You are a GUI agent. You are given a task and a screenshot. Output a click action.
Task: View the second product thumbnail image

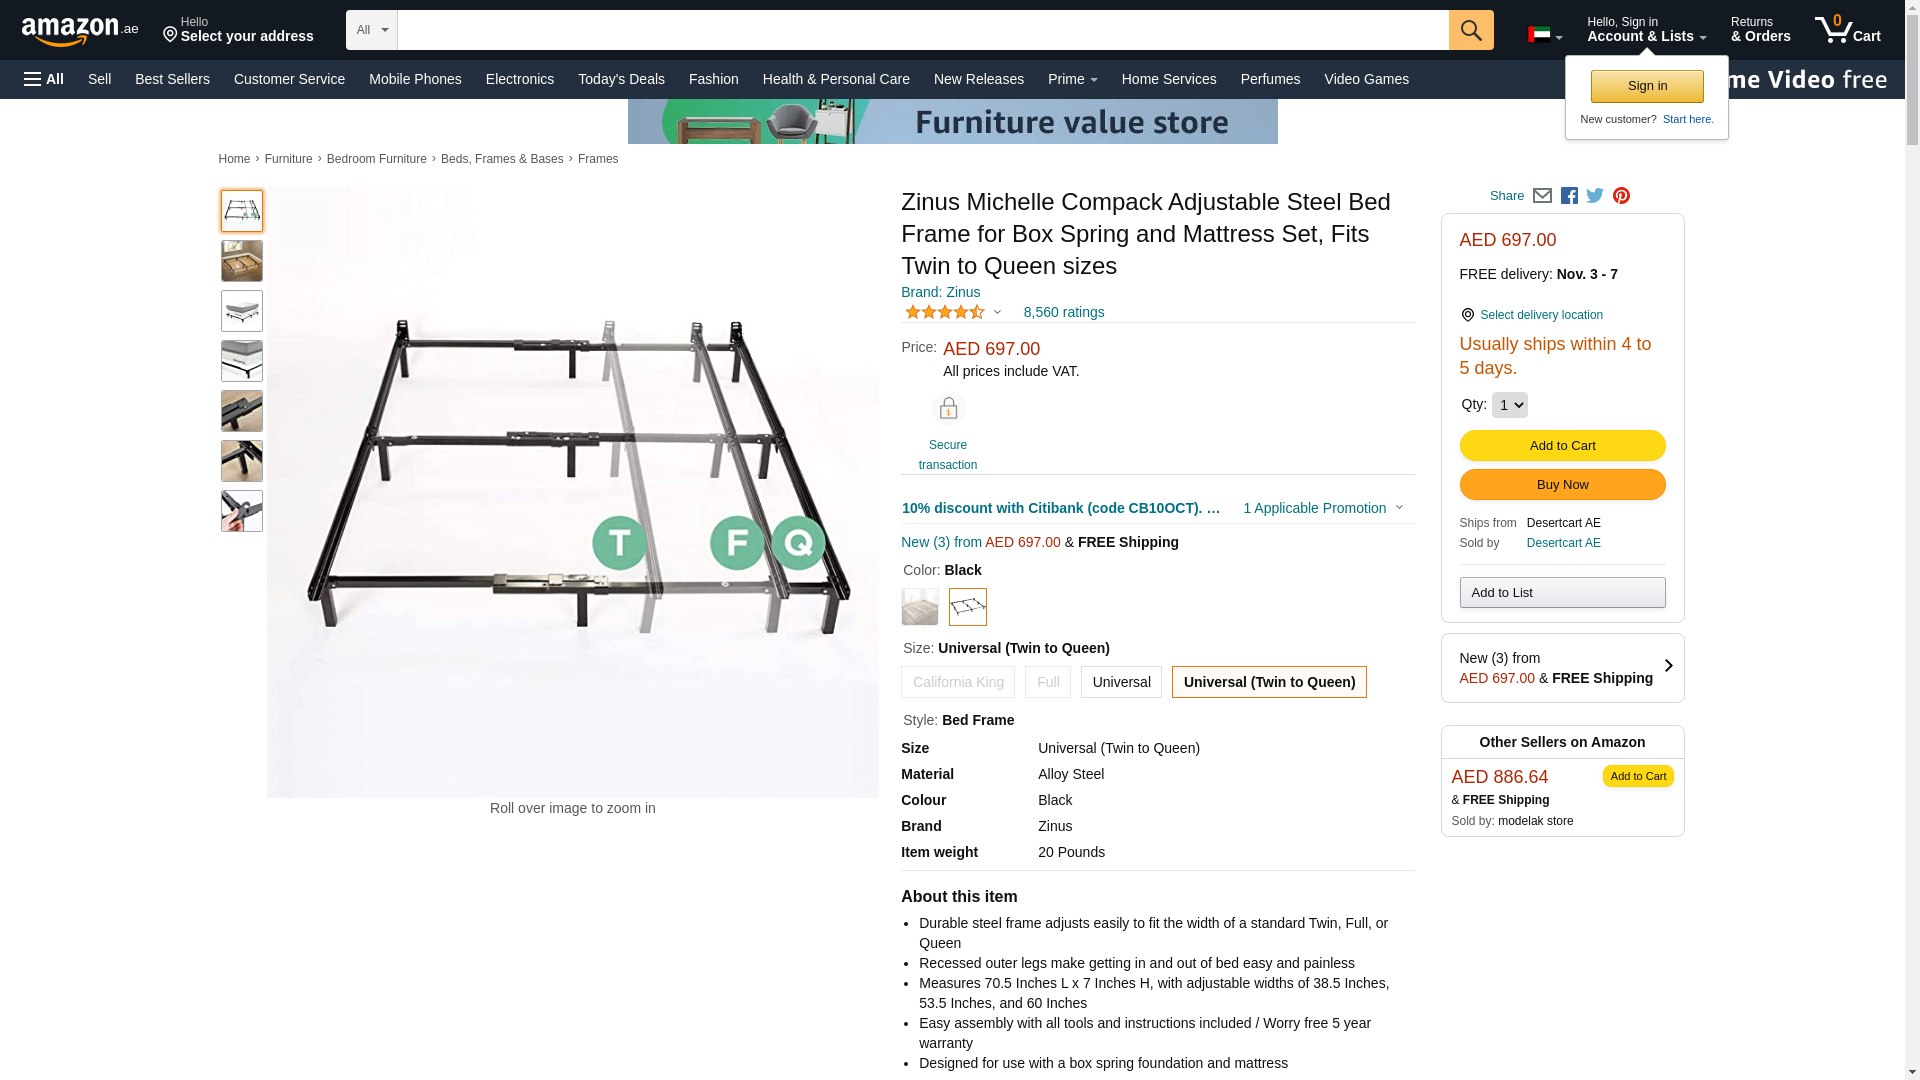tap(242, 261)
